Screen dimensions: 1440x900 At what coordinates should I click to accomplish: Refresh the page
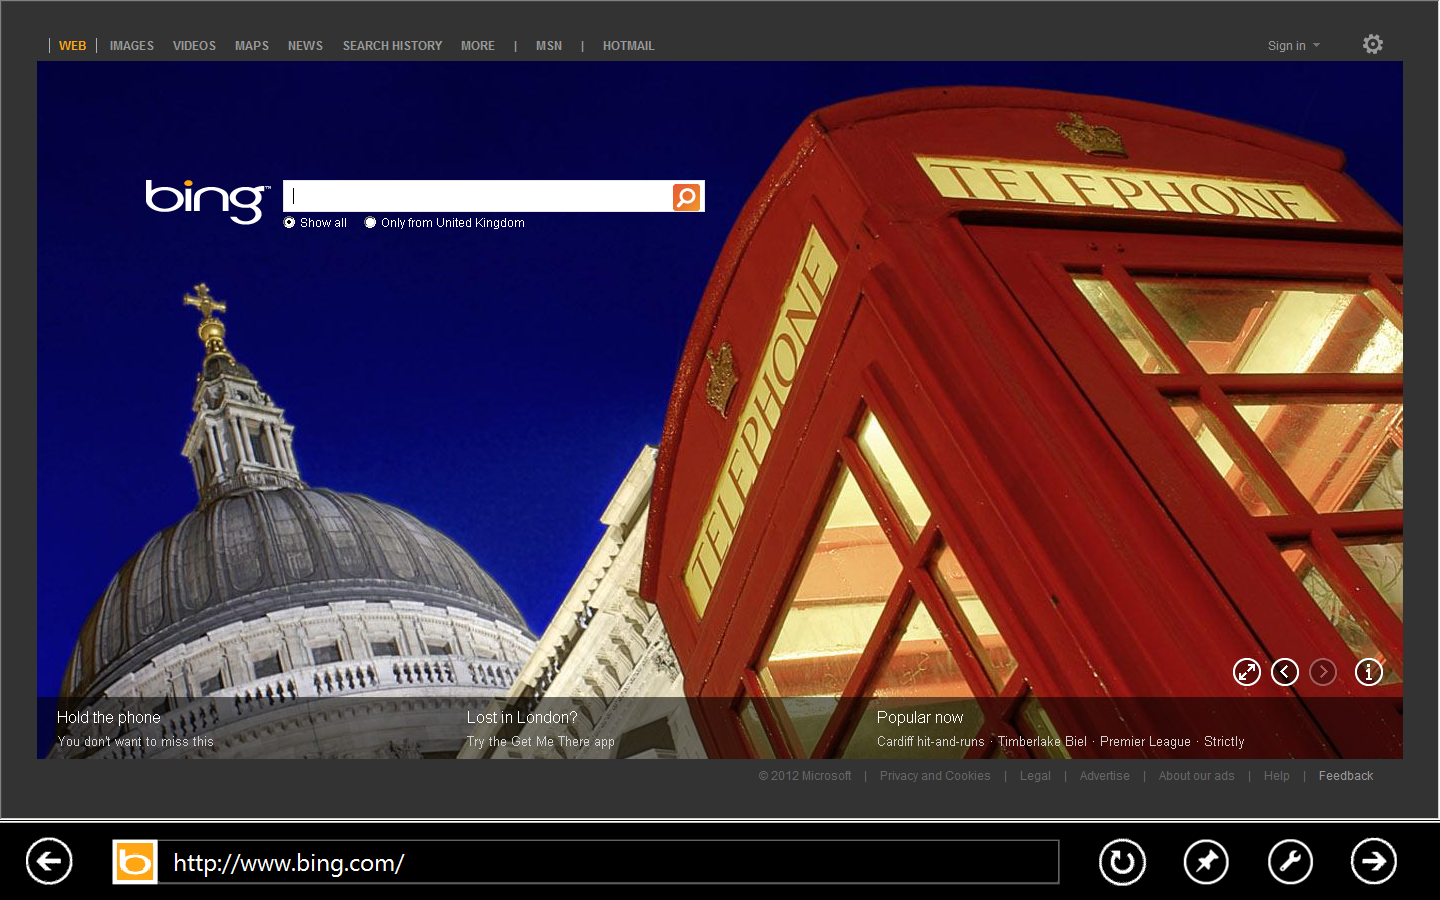pyautogui.click(x=1122, y=861)
